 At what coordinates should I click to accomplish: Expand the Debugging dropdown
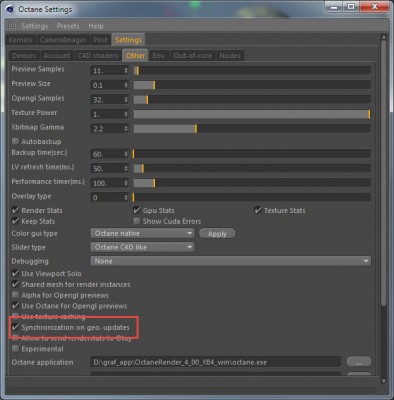[231, 261]
